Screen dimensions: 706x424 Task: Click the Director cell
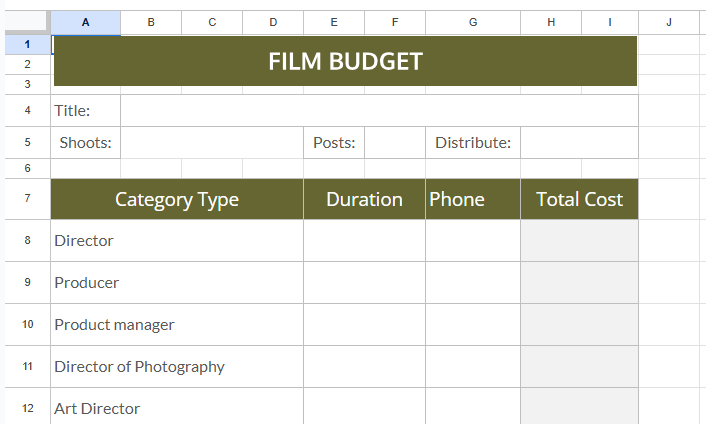pos(177,241)
